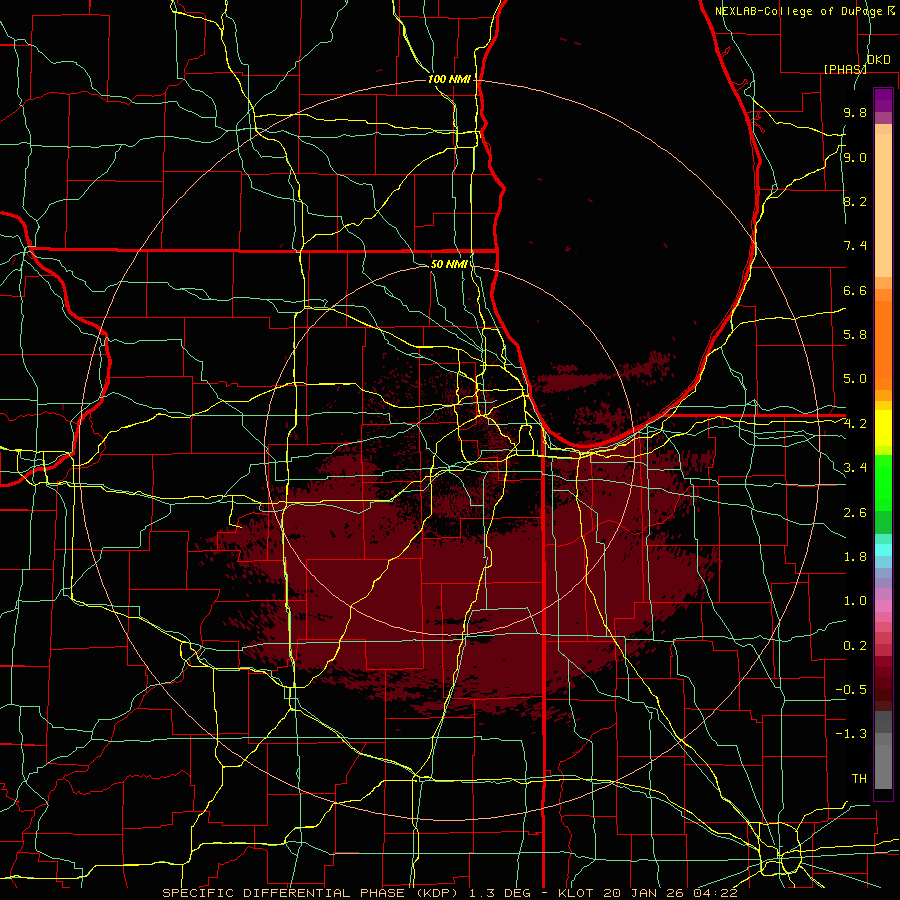The image size is (900, 900).
Task: Click the 50 NMI range ring label
Action: [x=449, y=264]
